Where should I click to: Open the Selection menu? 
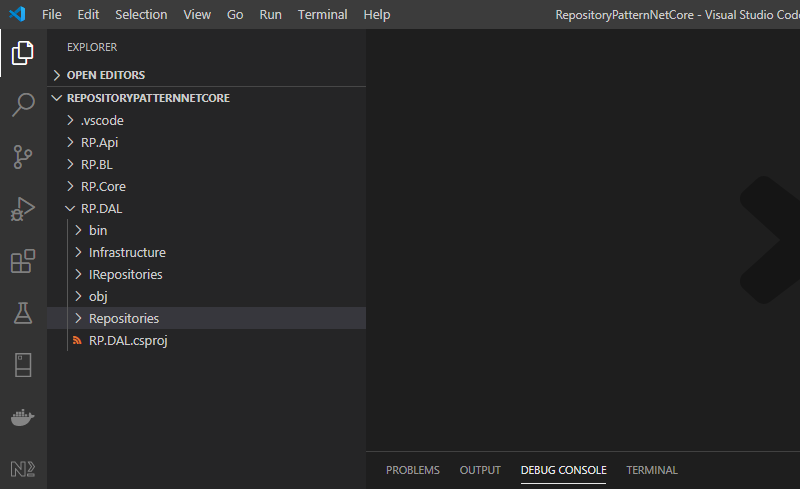(x=141, y=15)
